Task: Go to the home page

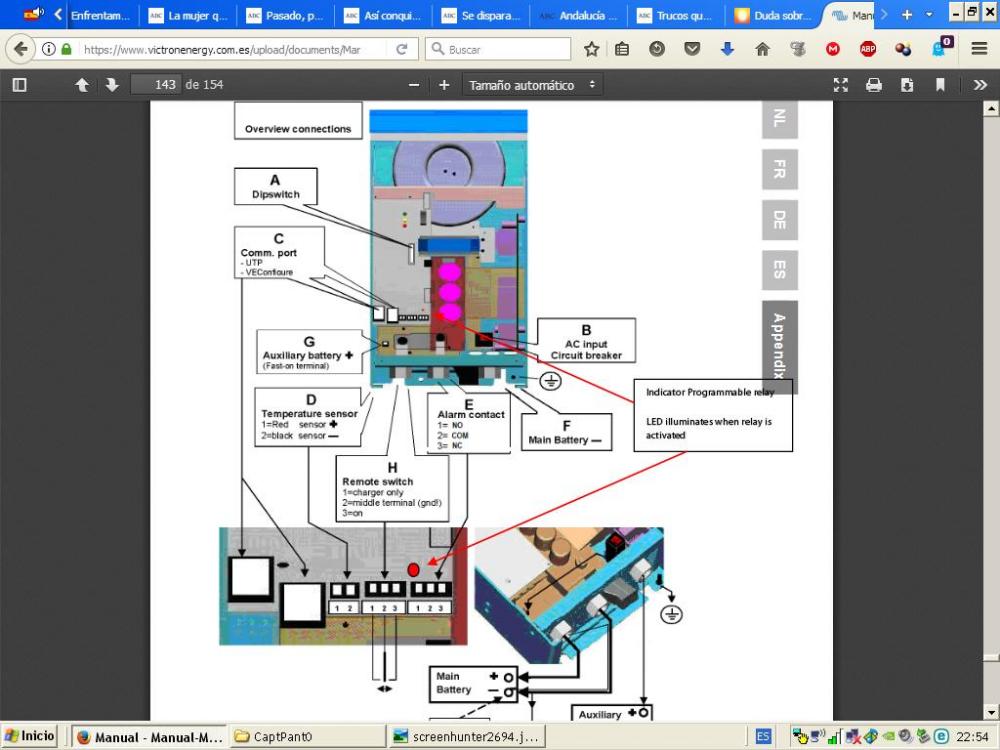Action: [x=762, y=49]
